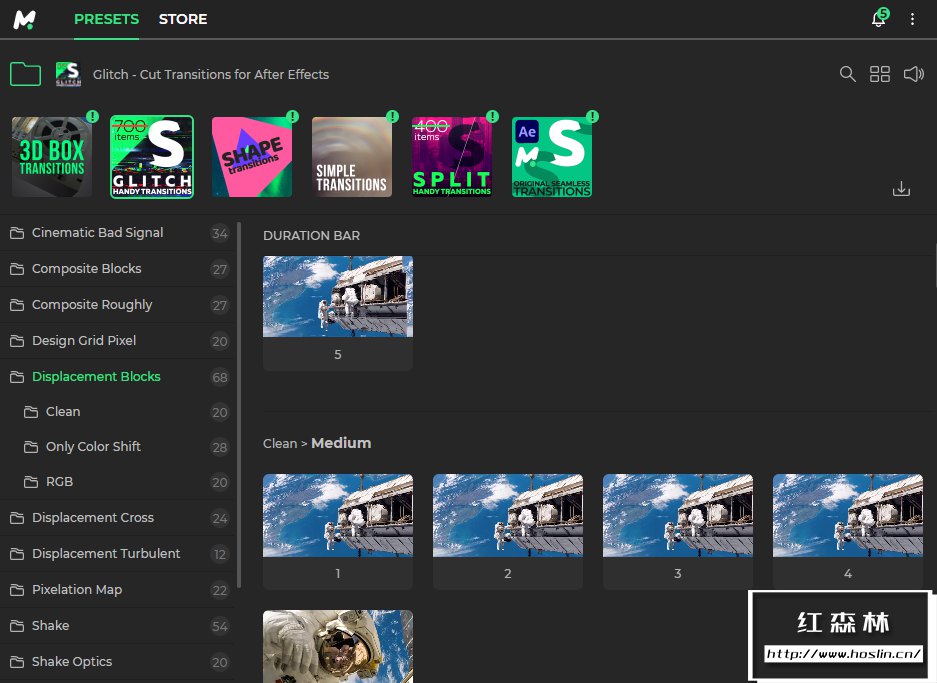Click the category list scrollbar
The width and height of the screenshot is (937, 683).
[239, 405]
